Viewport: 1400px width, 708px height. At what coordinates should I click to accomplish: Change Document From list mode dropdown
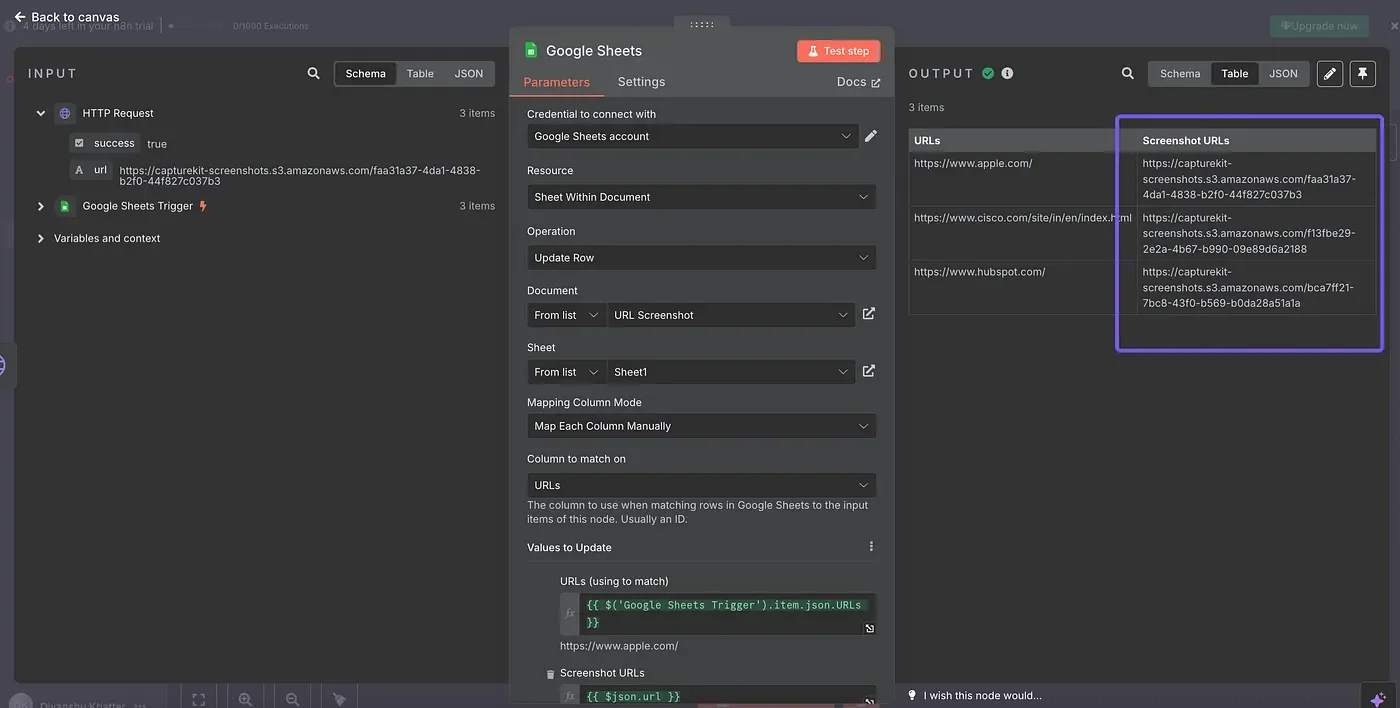point(566,315)
